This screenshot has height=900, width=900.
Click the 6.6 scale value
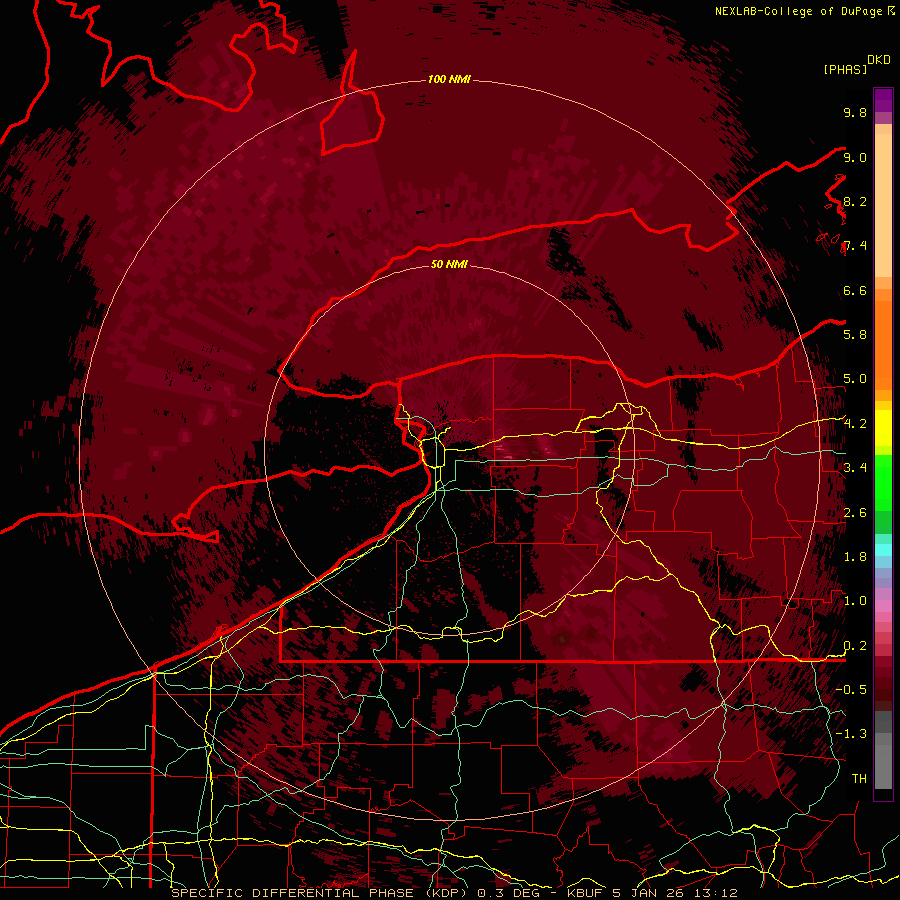855,290
